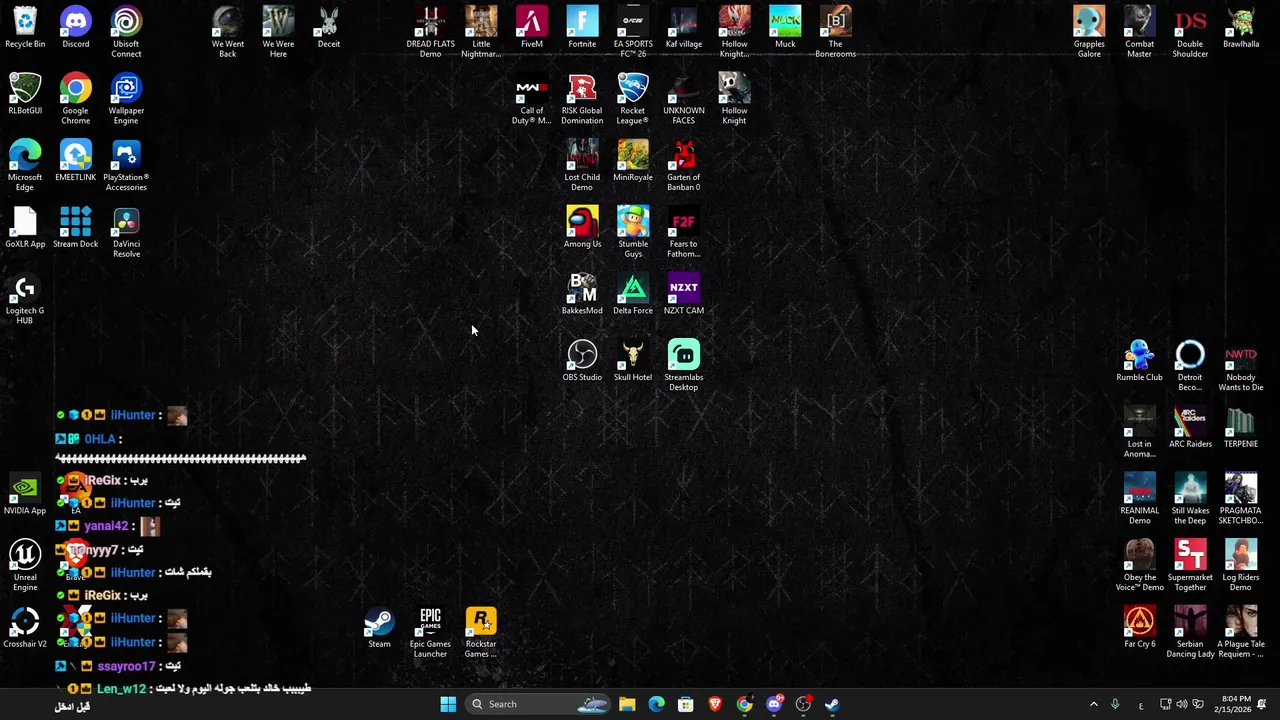The height and width of the screenshot is (720, 1280).
Task: Select the Rumble Club desktop icon
Action: (1140, 361)
